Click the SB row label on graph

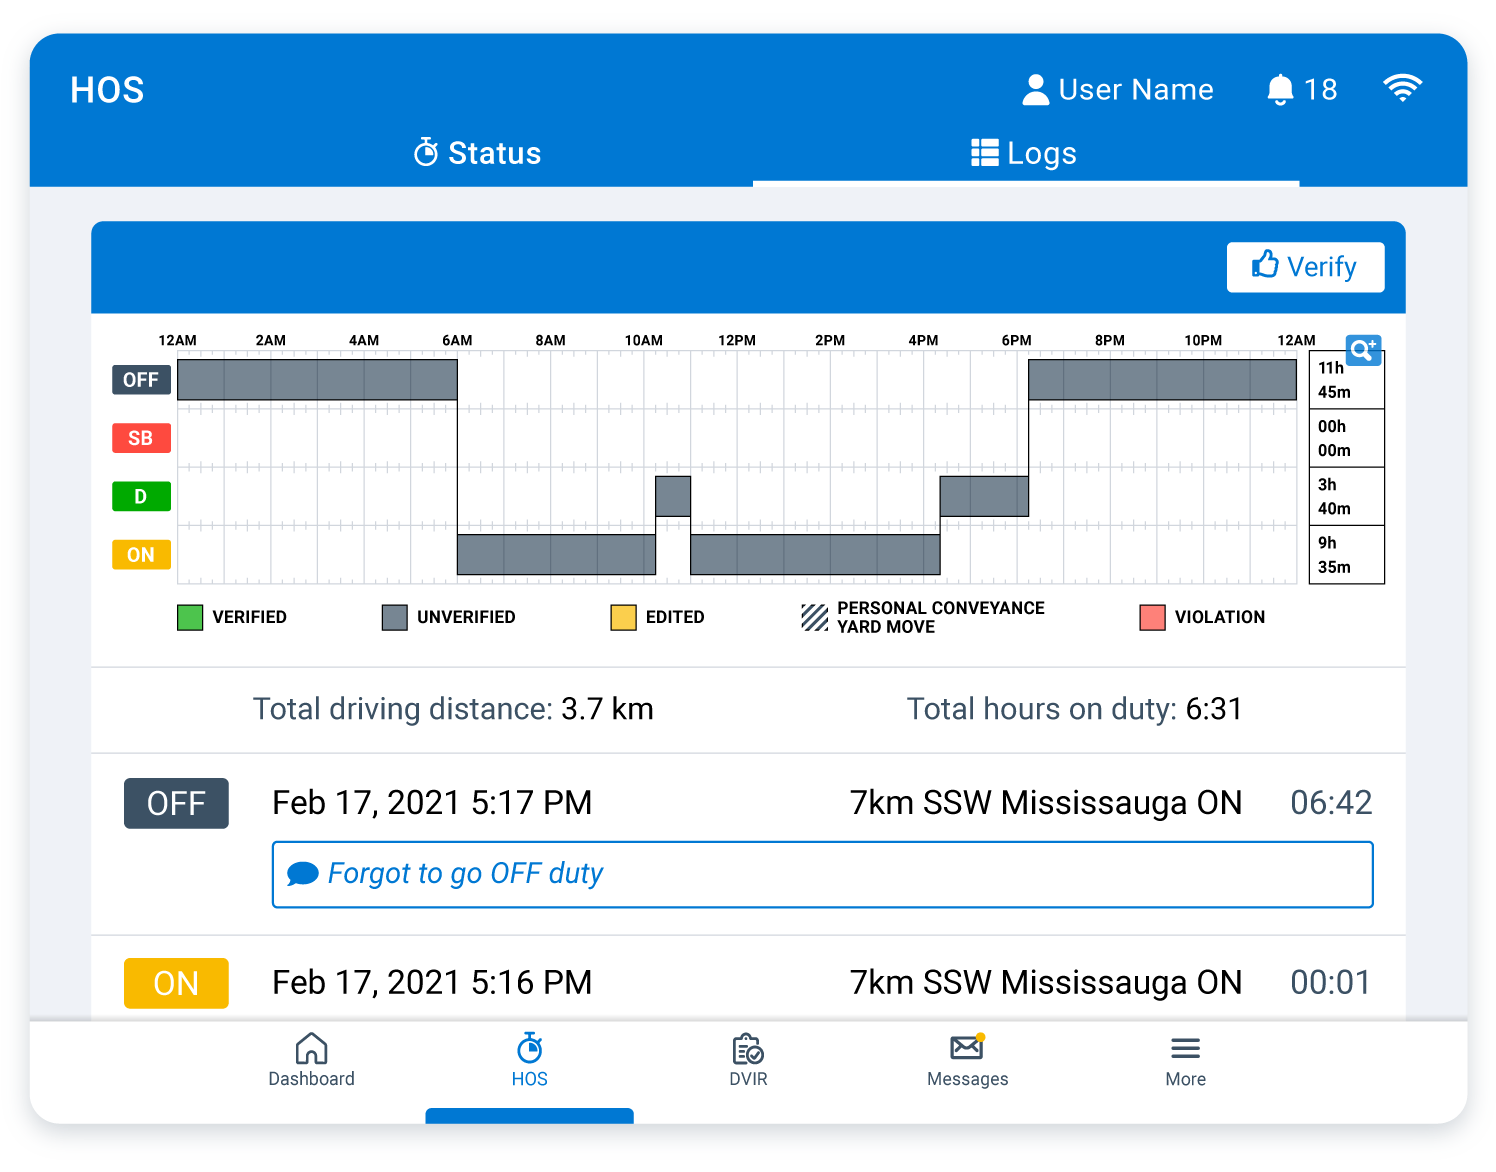pos(141,438)
